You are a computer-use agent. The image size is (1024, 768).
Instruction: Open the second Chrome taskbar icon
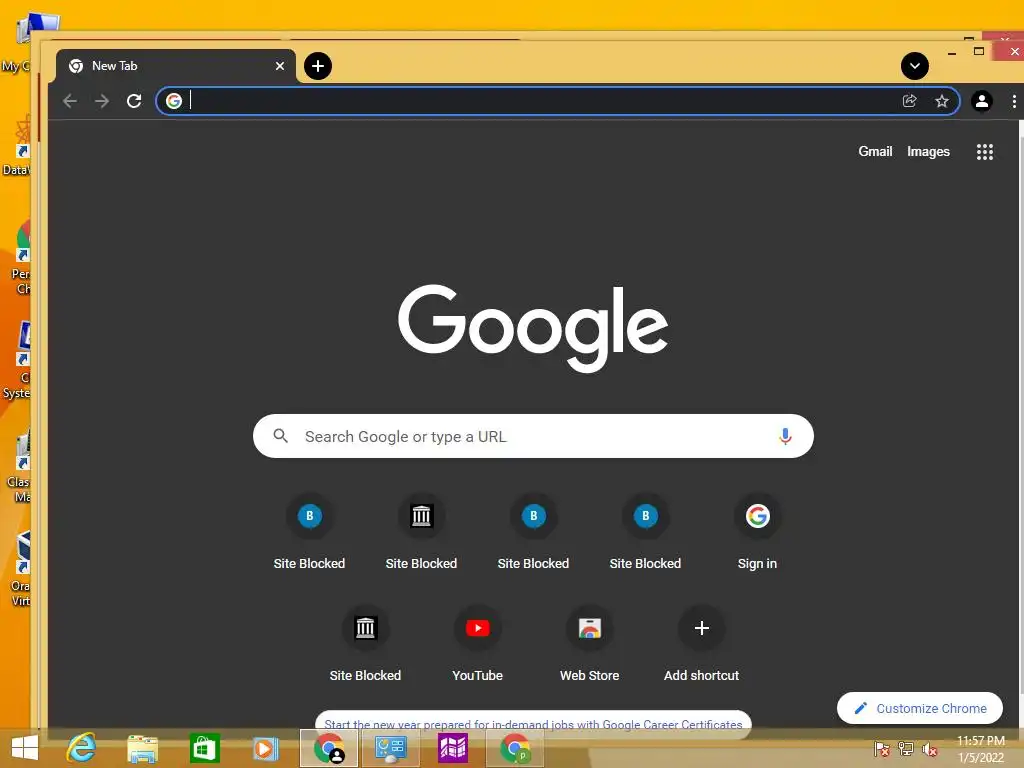coord(515,748)
